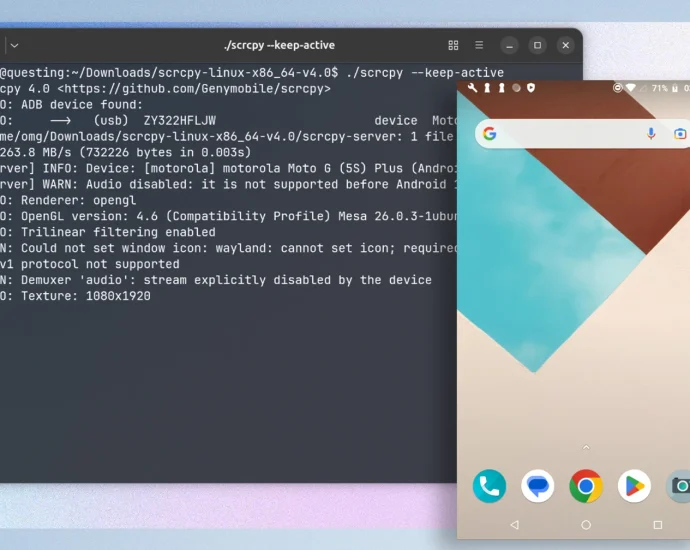This screenshot has width=690, height=550.
Task: Close the scrcpy terminal window
Action: point(565,45)
